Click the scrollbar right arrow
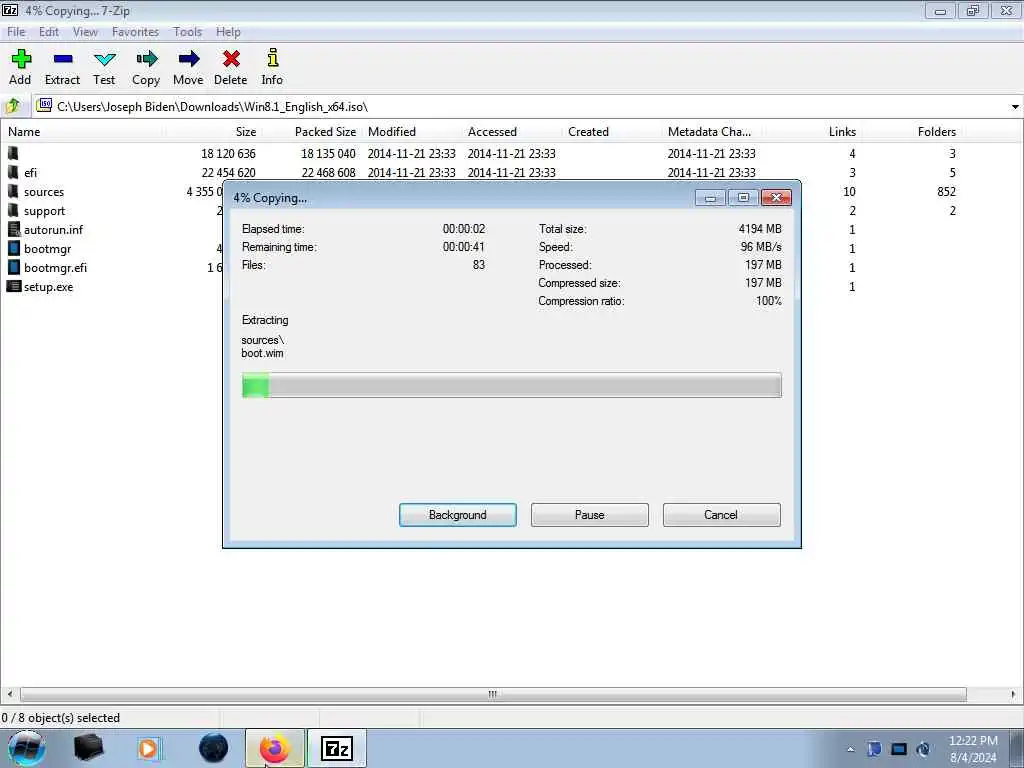1024x768 pixels. [x=1014, y=694]
